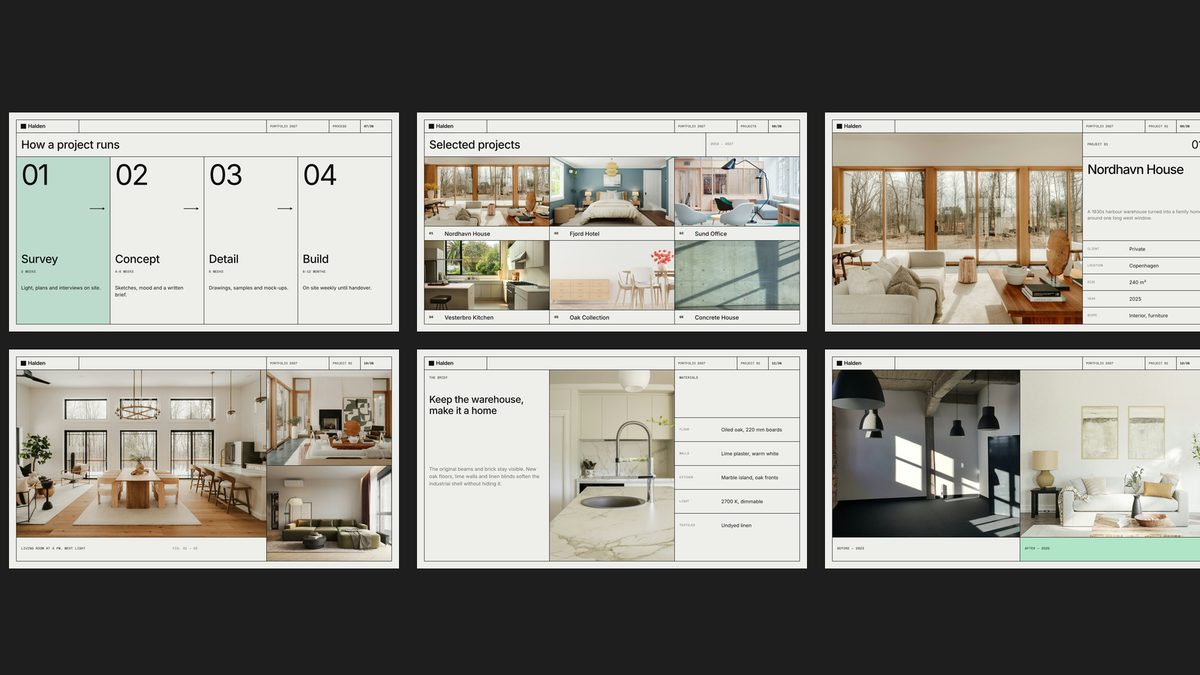Click the large "Nordhavn House" project title
This screenshot has height=675, width=1200.
tap(1136, 170)
